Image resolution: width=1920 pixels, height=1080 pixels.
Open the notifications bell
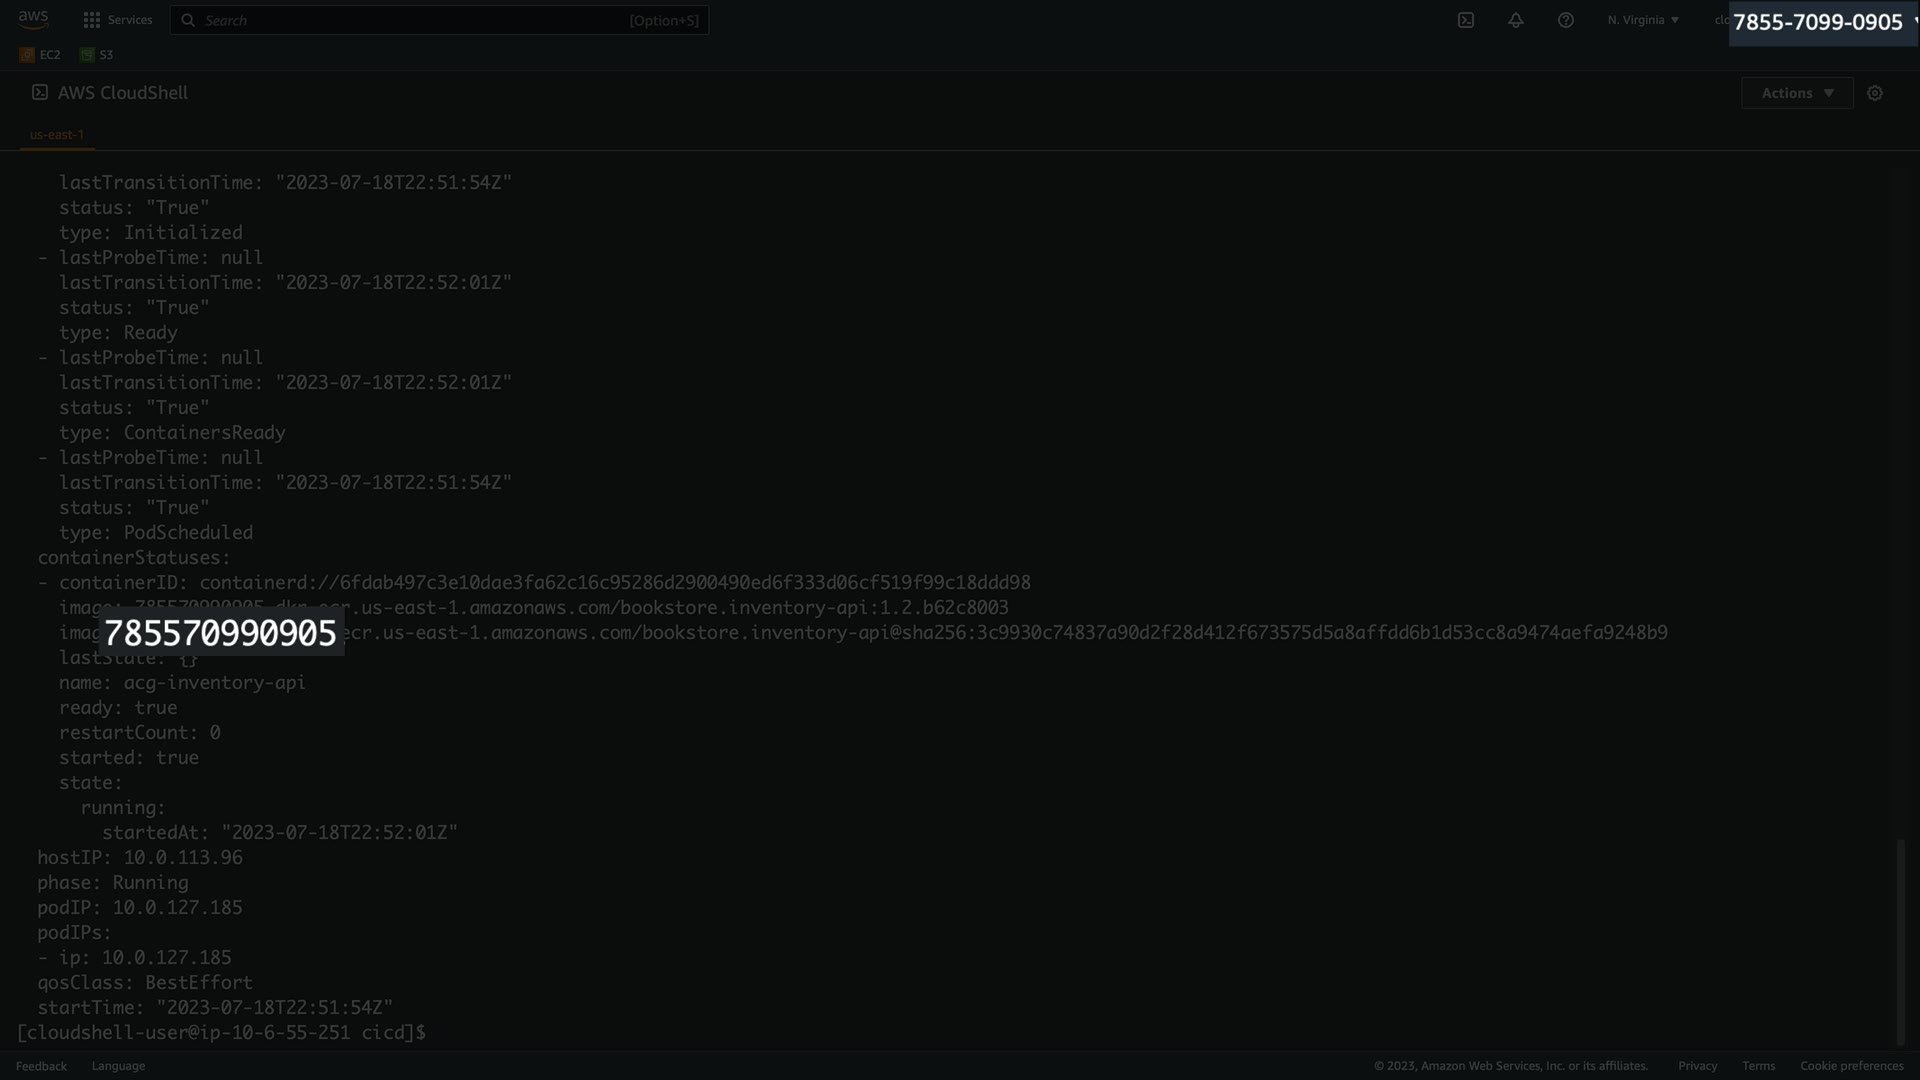click(1515, 20)
